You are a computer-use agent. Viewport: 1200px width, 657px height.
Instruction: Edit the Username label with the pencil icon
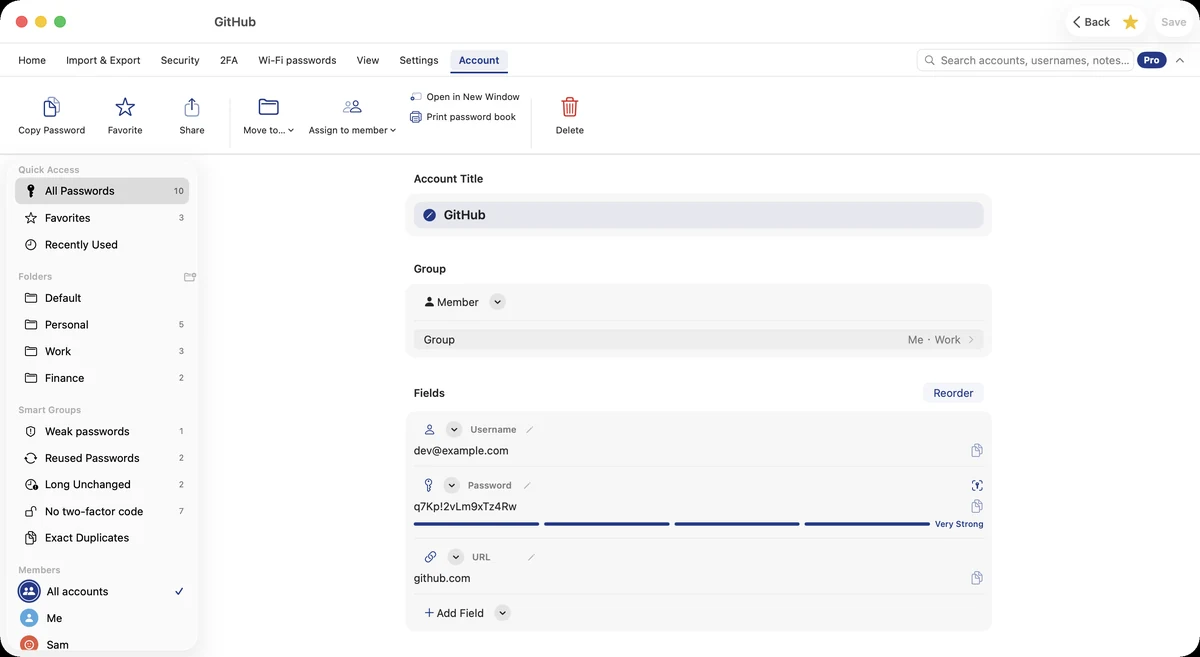click(530, 430)
